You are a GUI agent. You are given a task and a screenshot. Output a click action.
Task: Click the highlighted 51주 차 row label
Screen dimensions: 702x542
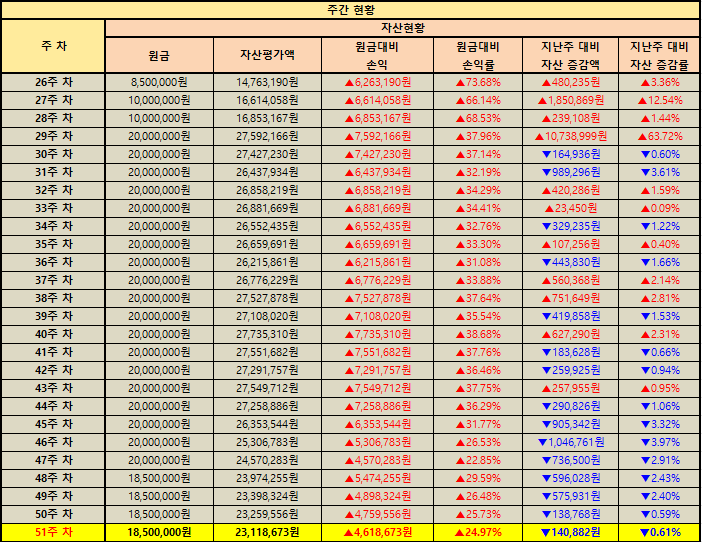(x=54, y=532)
